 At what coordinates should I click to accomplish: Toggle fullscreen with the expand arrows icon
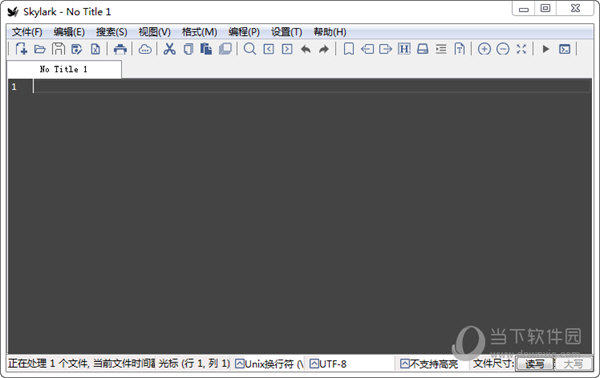[521, 49]
